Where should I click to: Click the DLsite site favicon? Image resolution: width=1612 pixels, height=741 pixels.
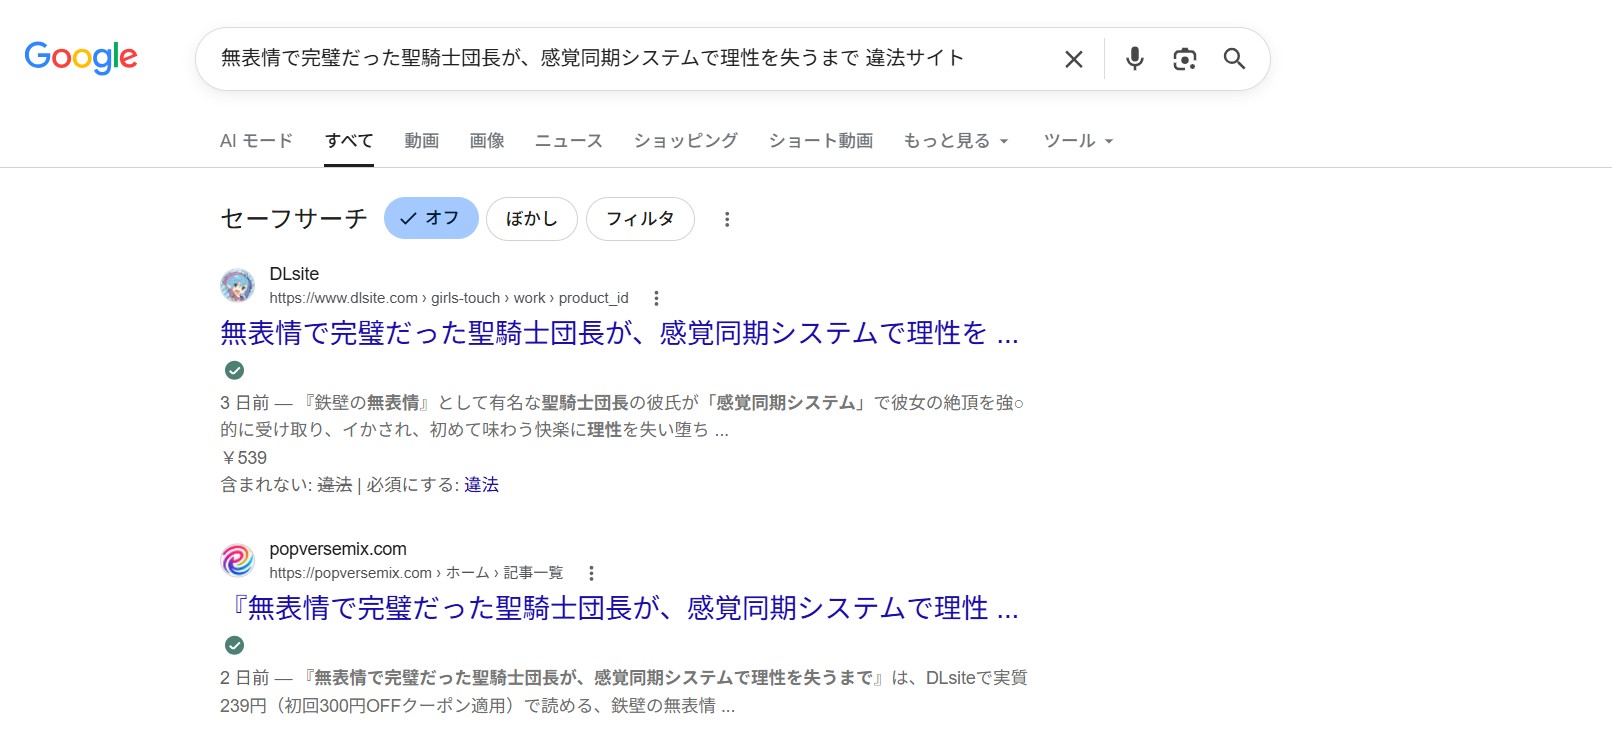coord(237,285)
